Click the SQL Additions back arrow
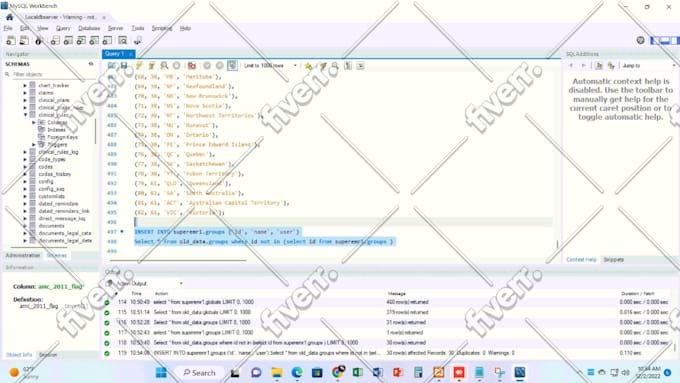680x383 pixels. [x=571, y=65]
